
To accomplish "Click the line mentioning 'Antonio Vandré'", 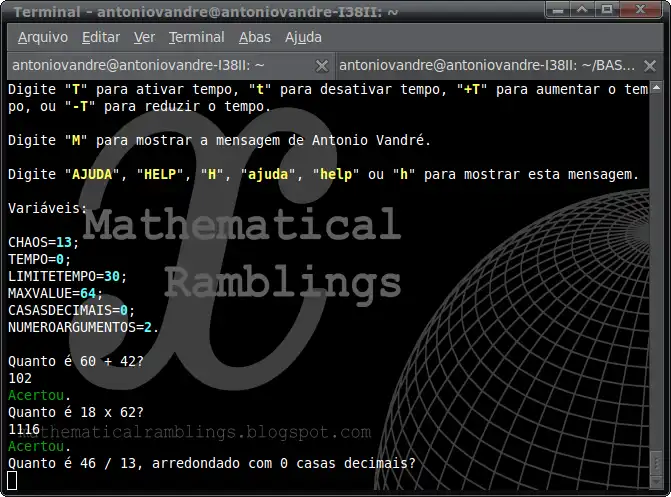I will click(219, 140).
